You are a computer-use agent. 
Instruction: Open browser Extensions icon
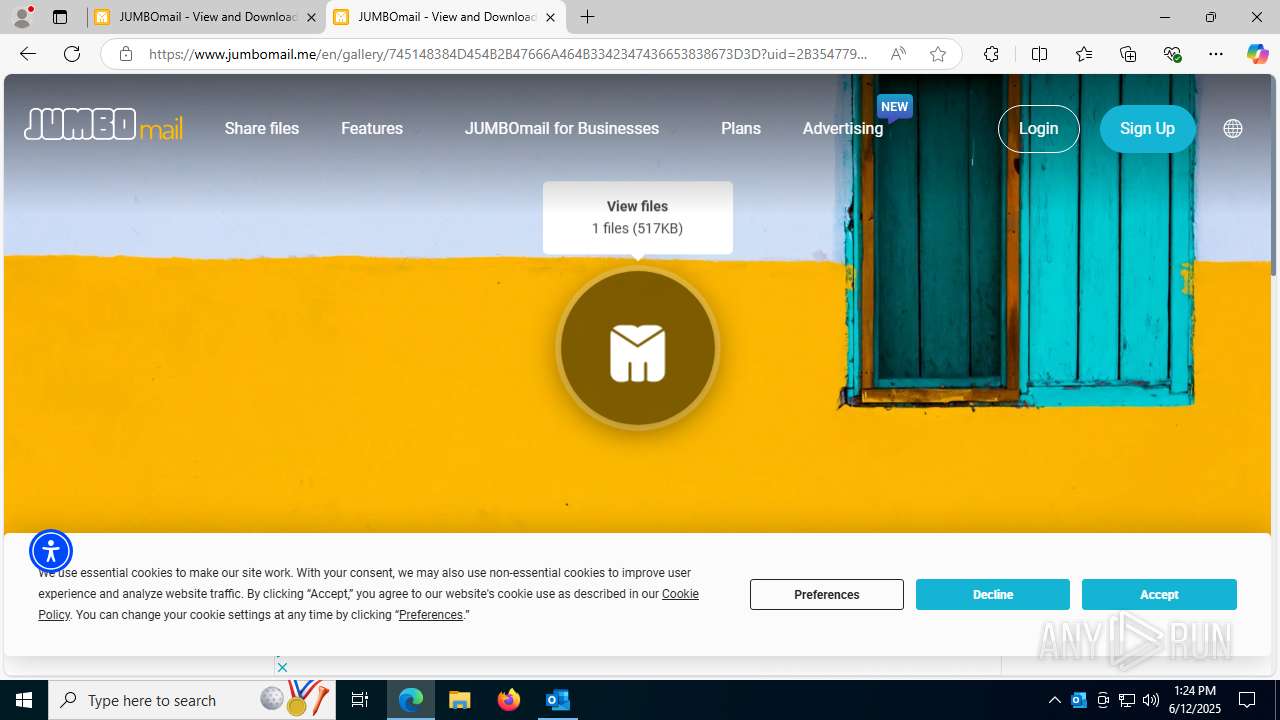pyautogui.click(x=991, y=54)
